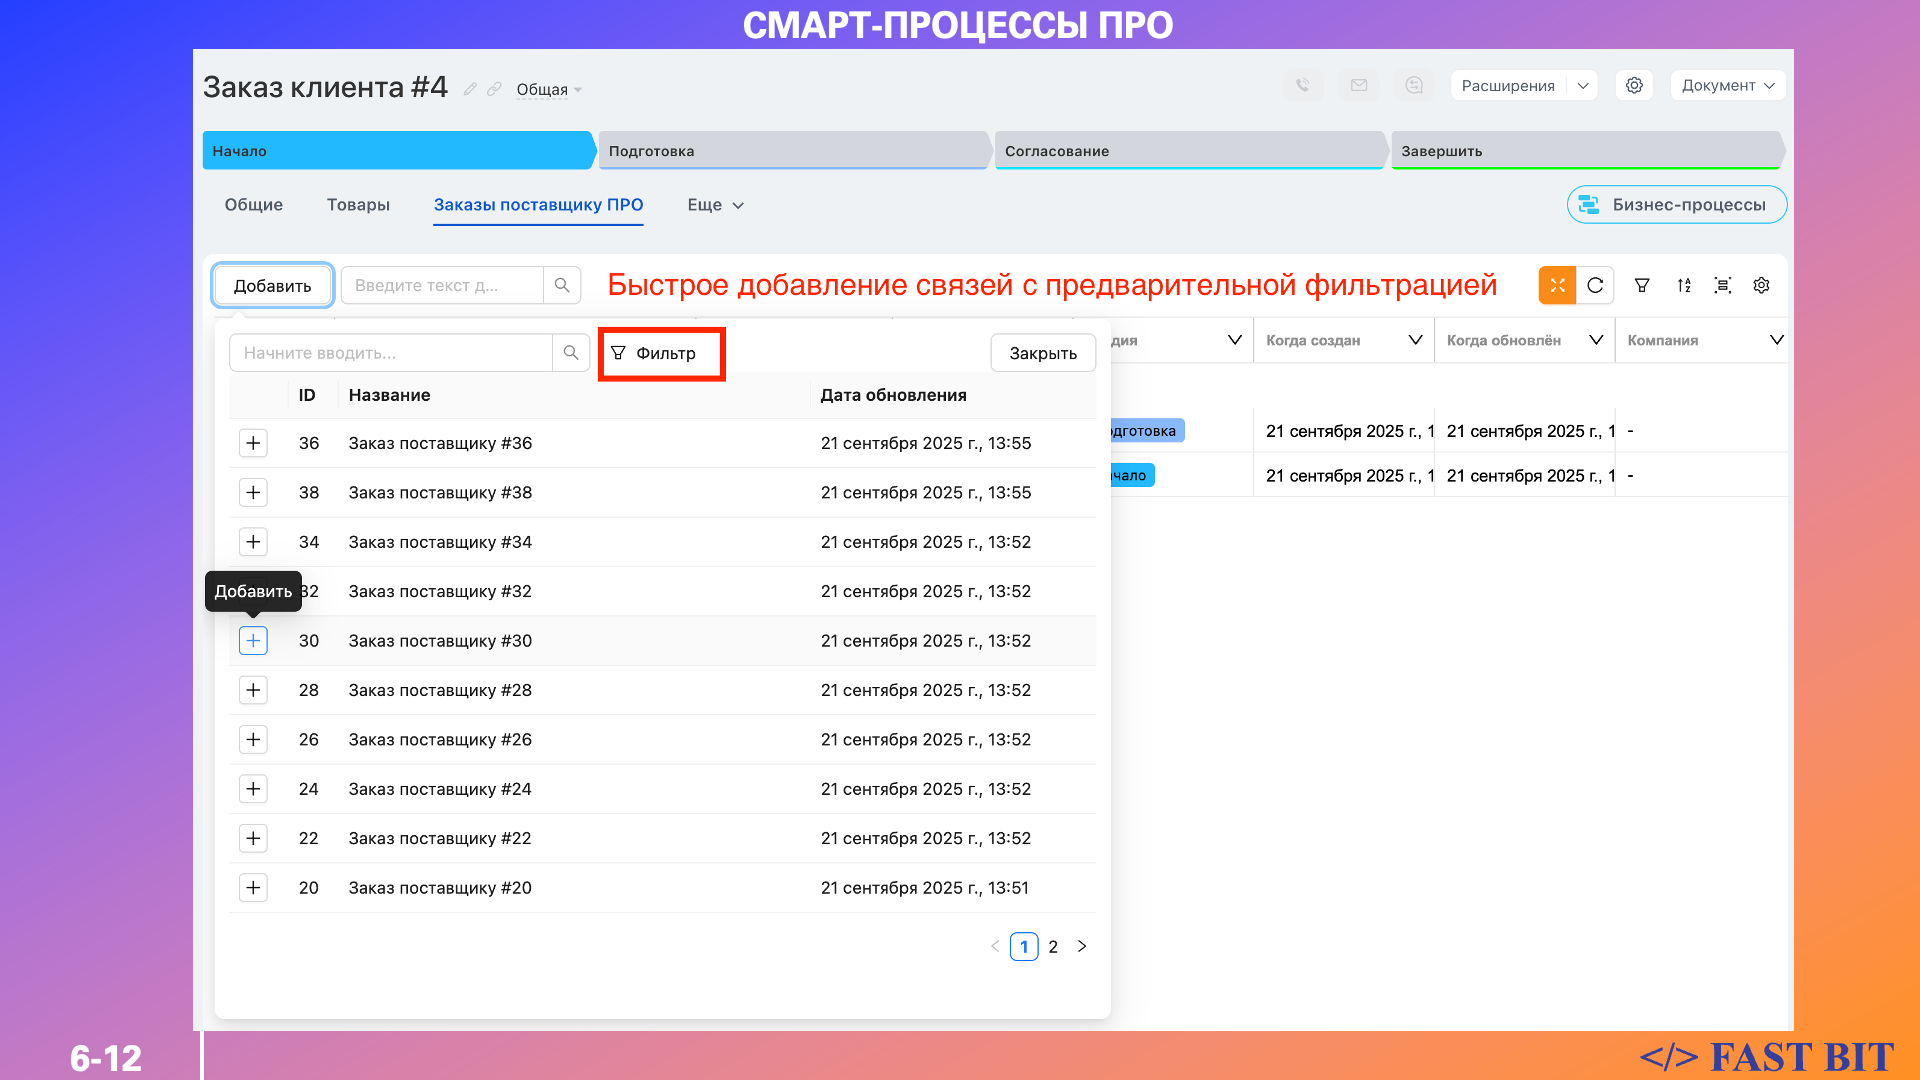Open the toolbar filter funnel icon
The width and height of the screenshot is (1920, 1080).
[x=1642, y=285]
